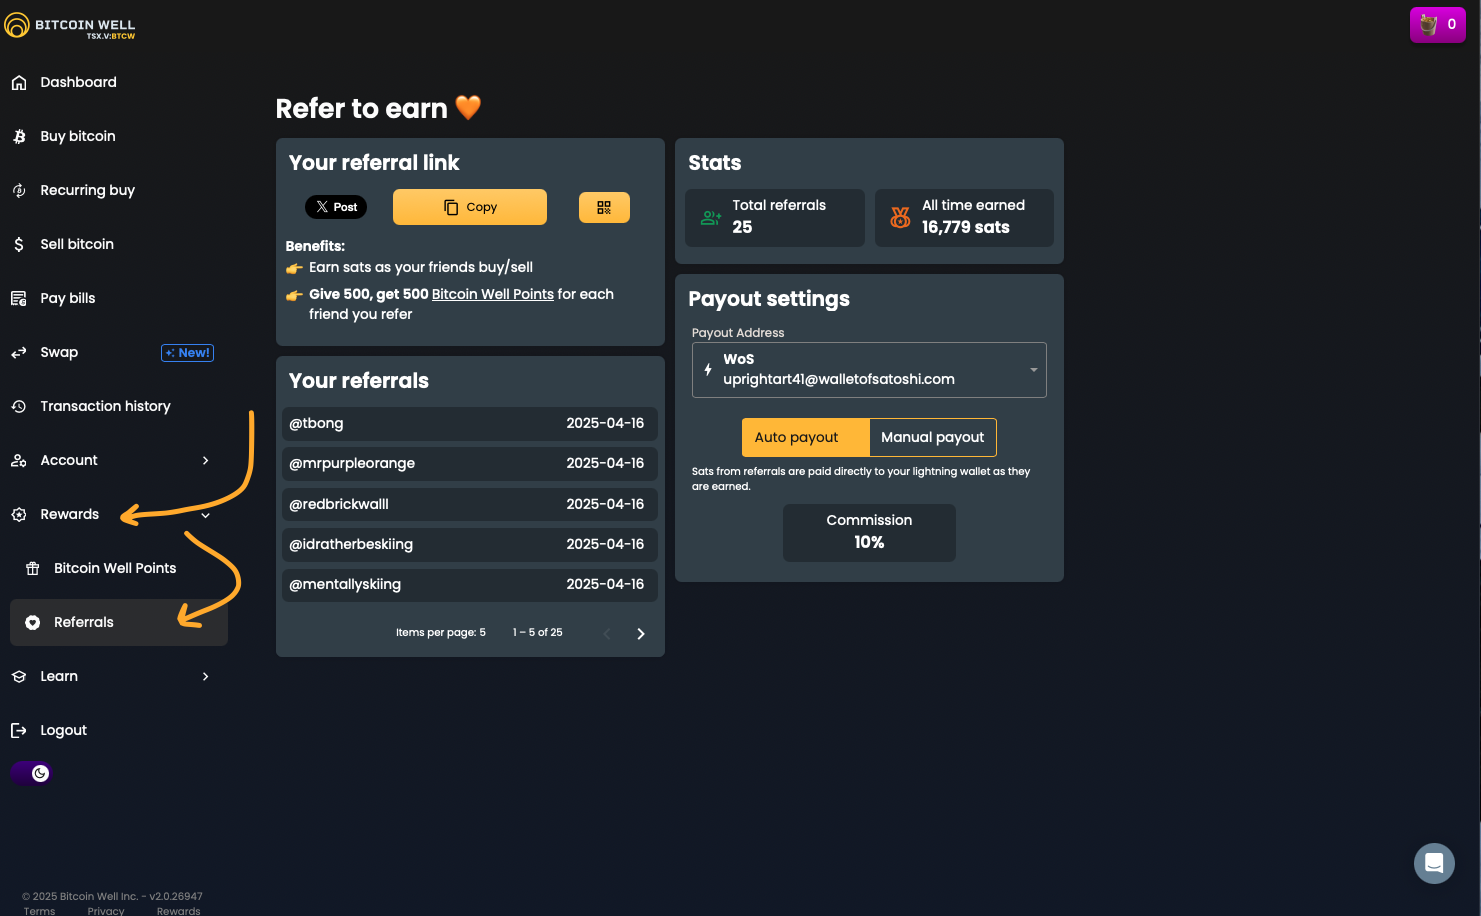Click the Pay bills icon

click(19, 299)
